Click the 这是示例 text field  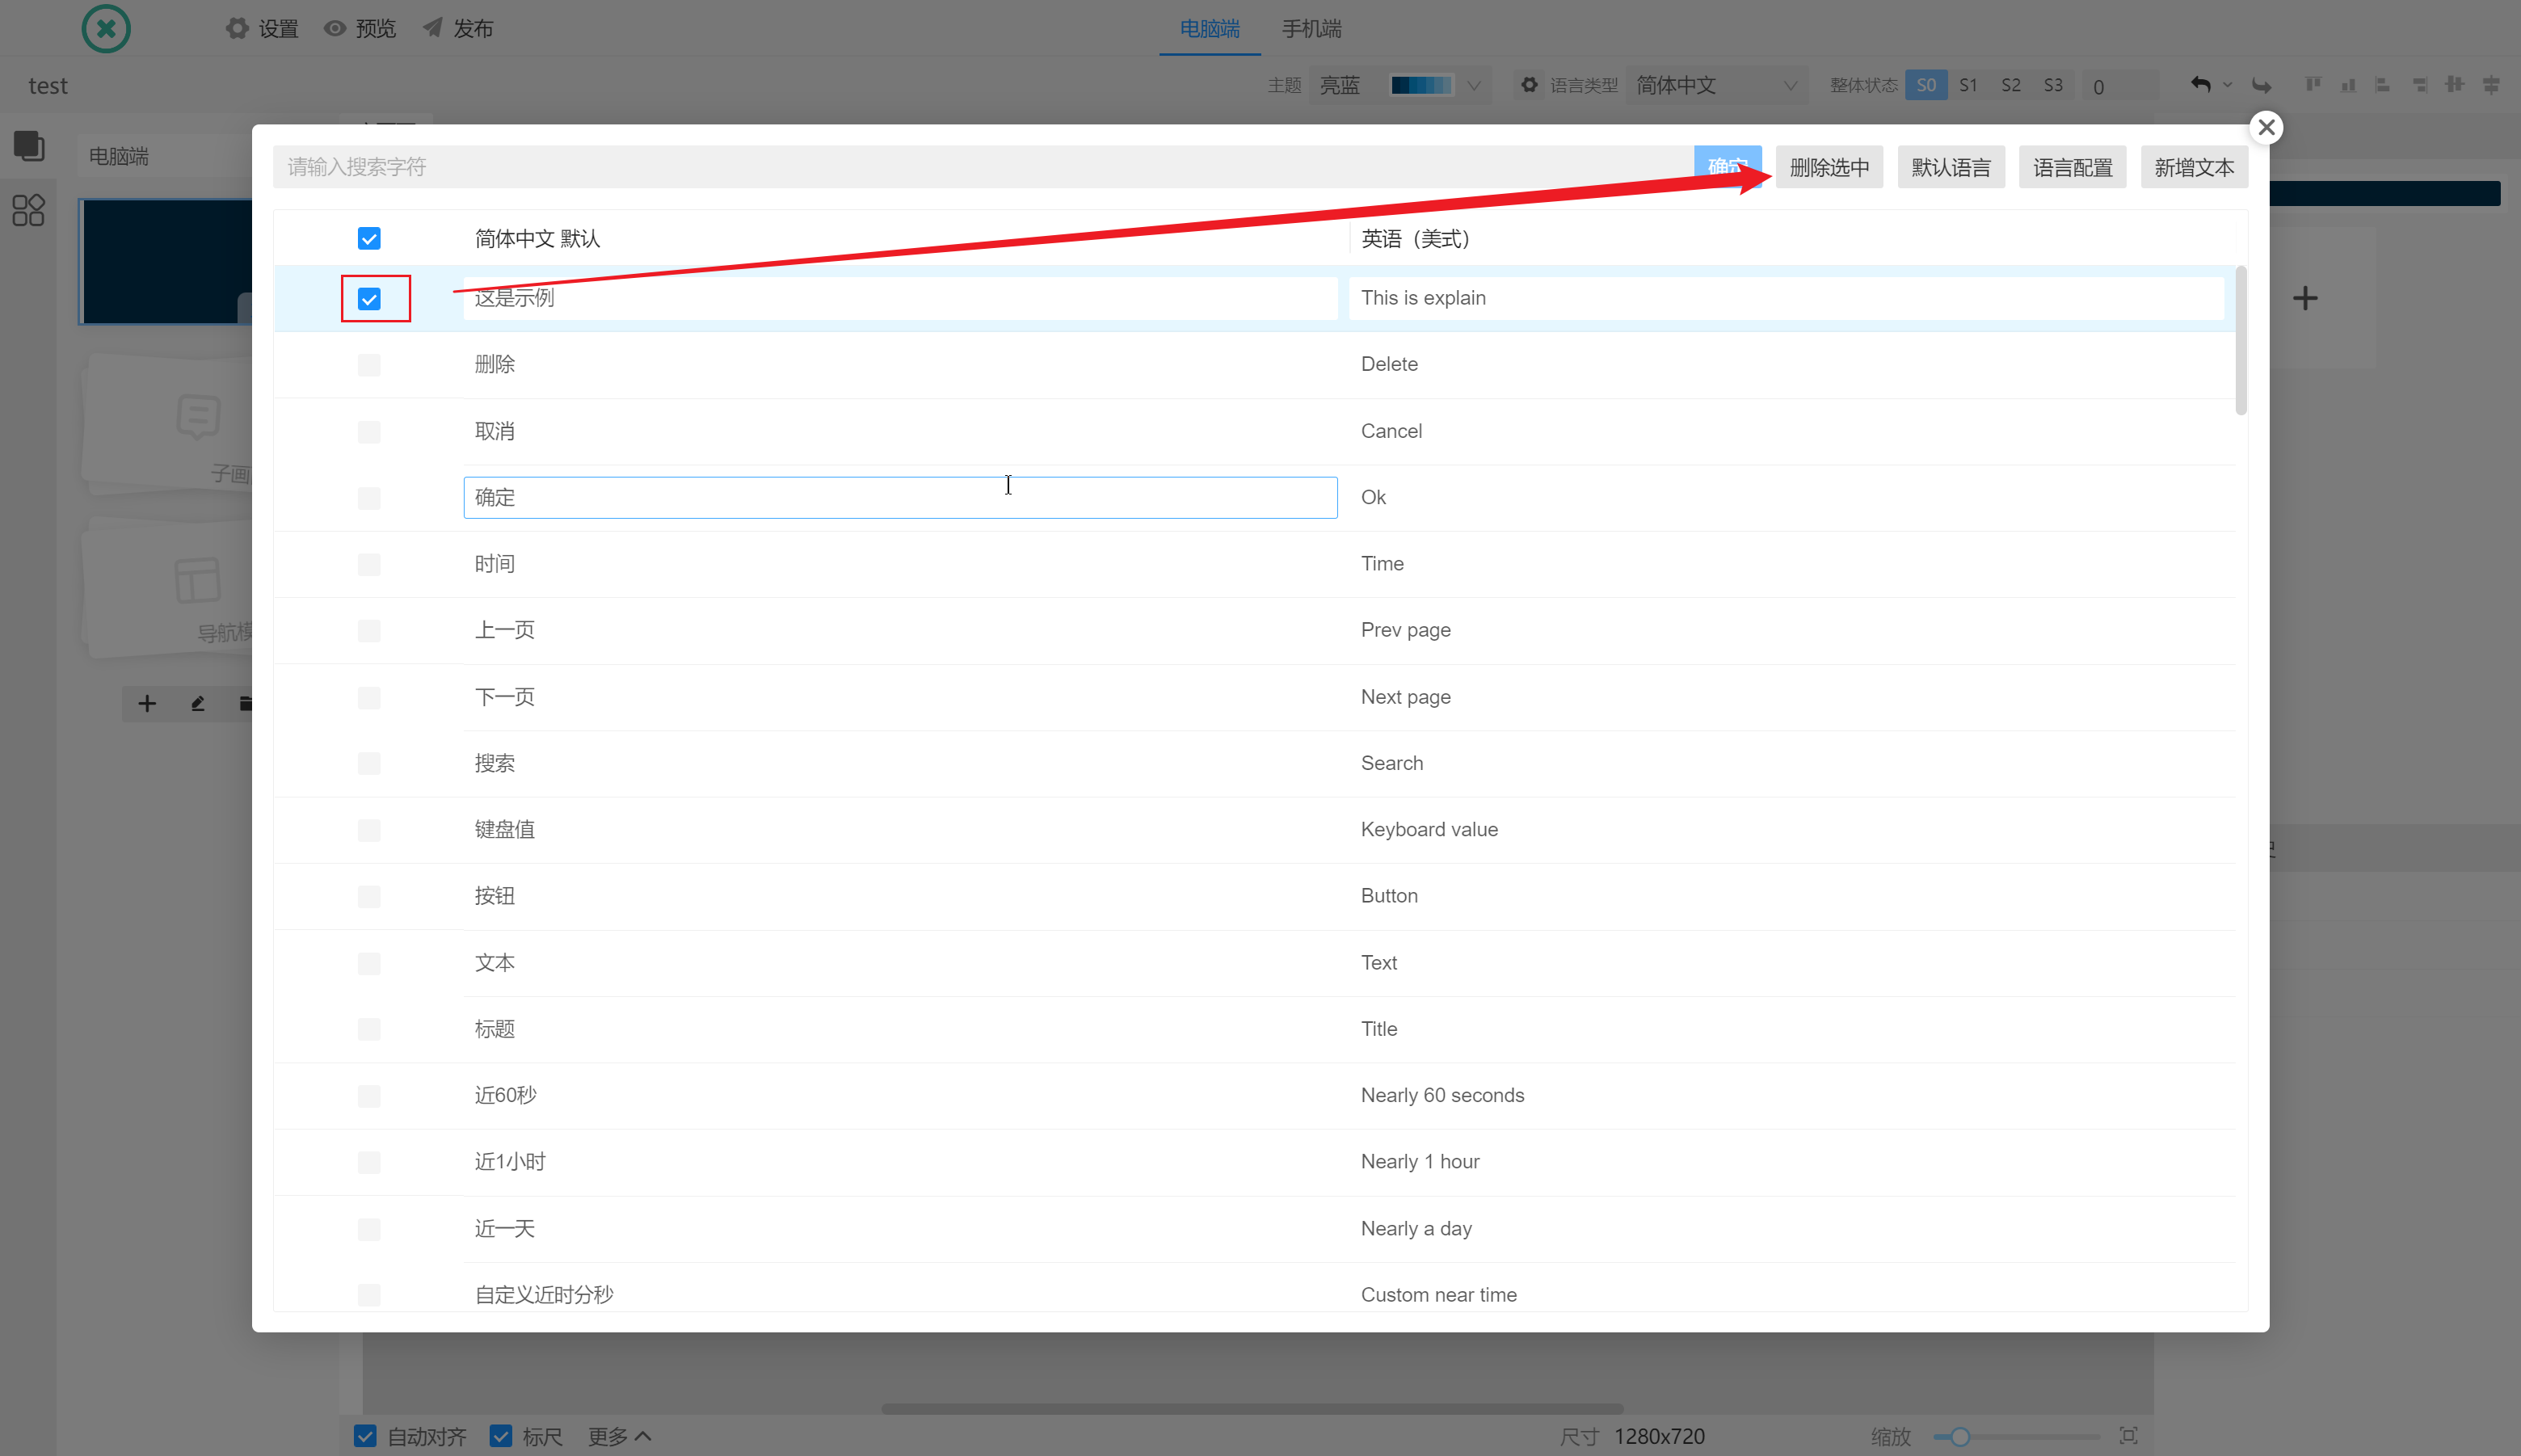coord(900,298)
